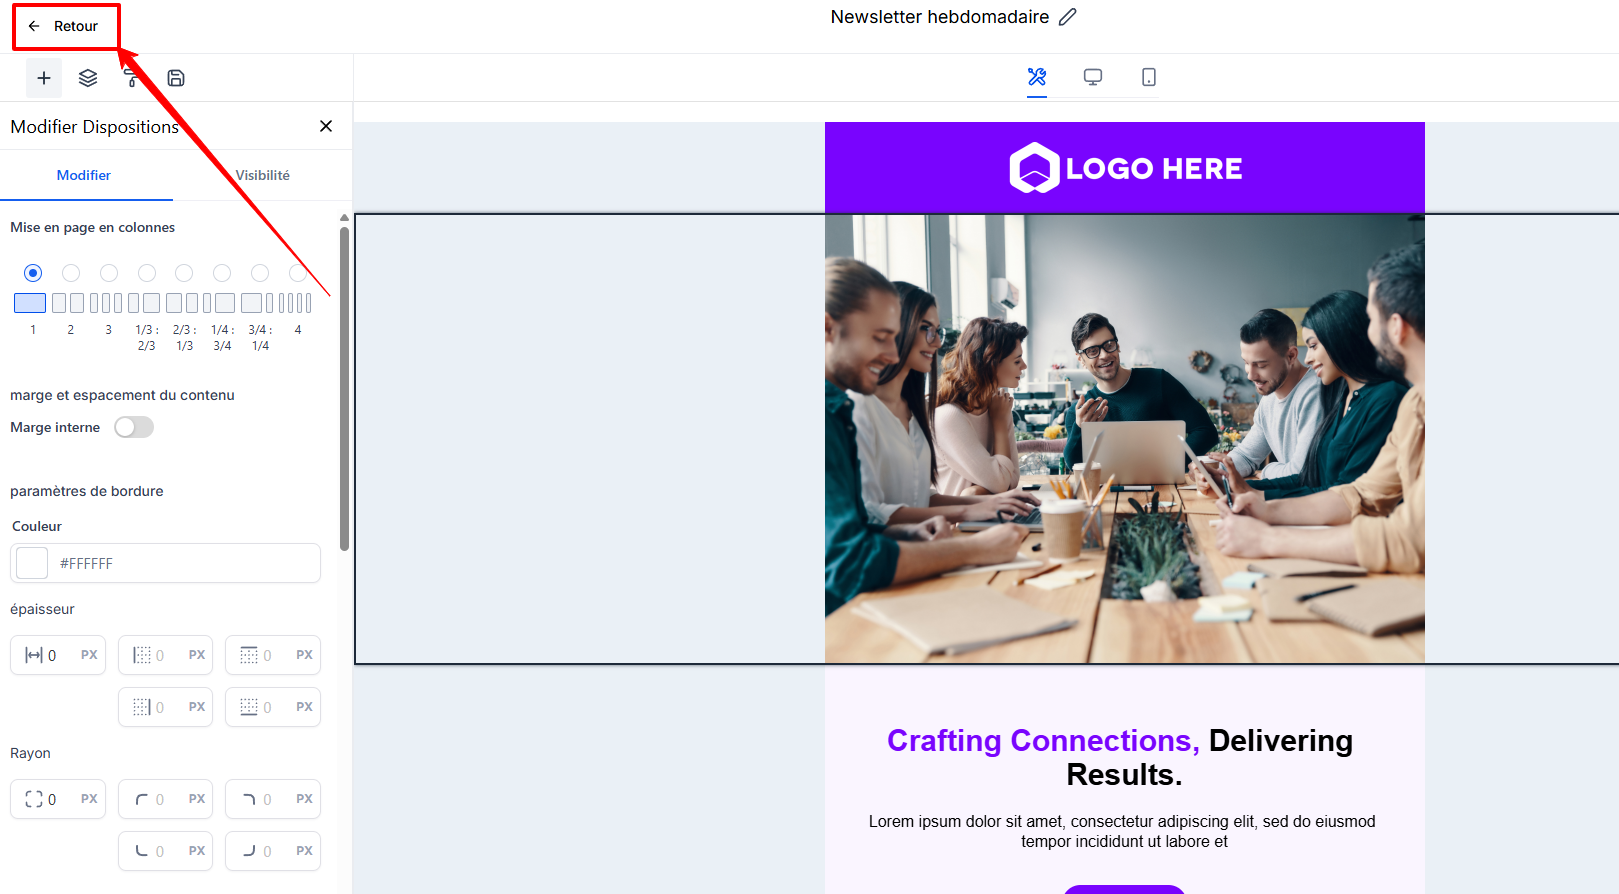Click the white border color swatch
This screenshot has height=894, width=1619.
(32, 563)
